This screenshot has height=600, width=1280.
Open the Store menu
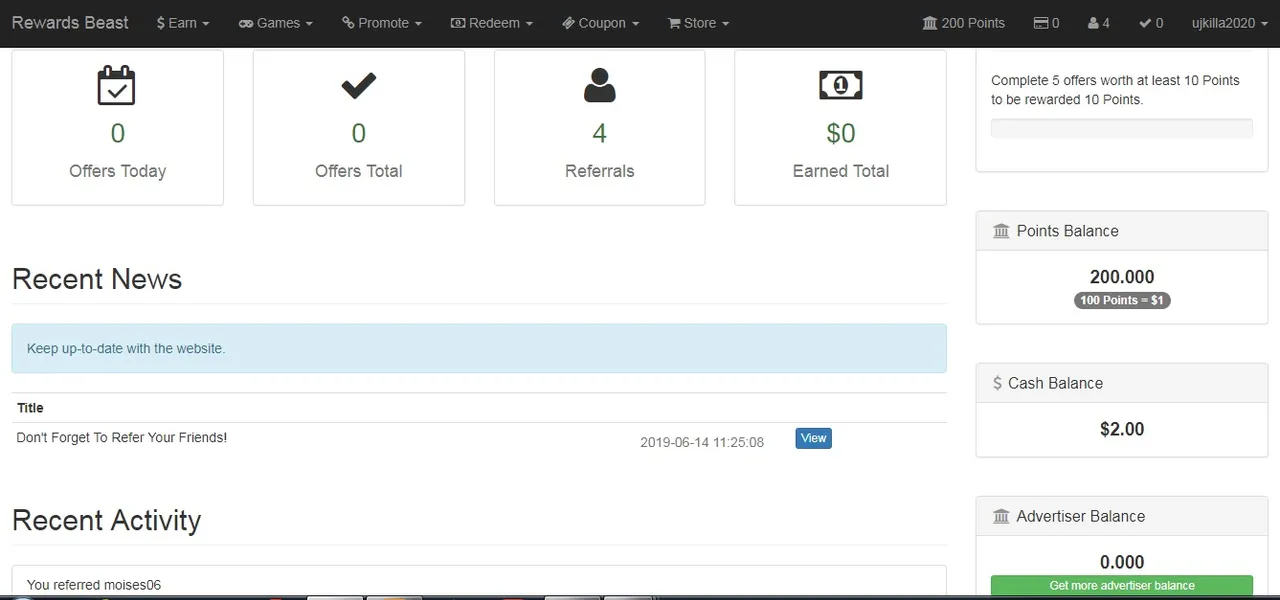pos(698,23)
